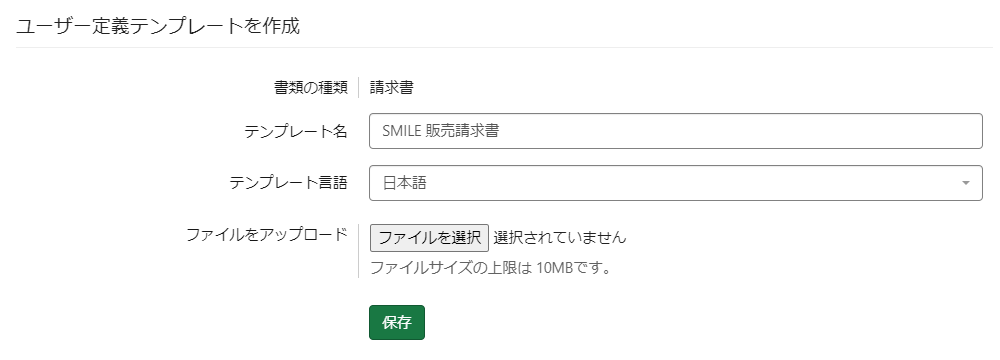Screen dimensions: 1000x360
Task: Click the ファイルサイズの上限は 10MBです hint text
Action: (490, 267)
